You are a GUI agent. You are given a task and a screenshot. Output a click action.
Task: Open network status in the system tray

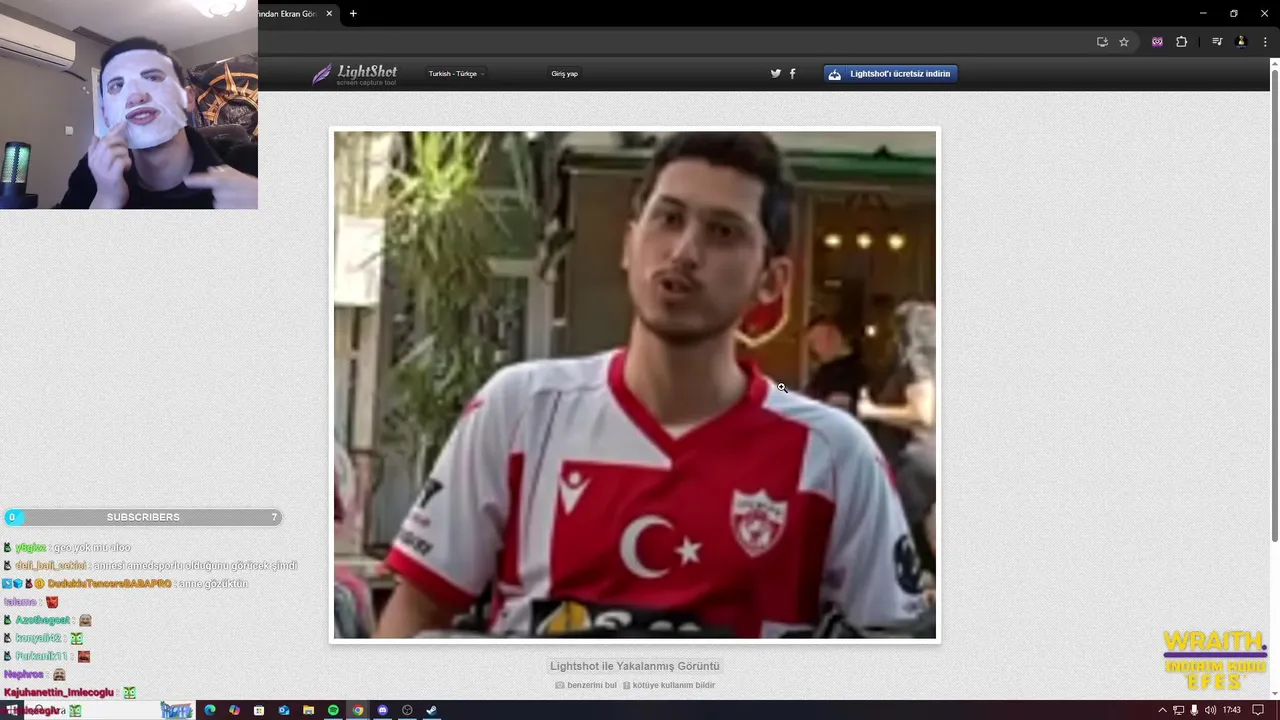[1179, 710]
